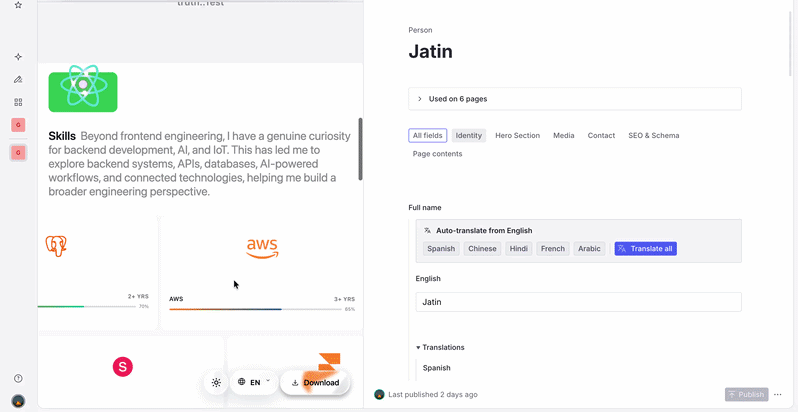
Task: Open the Page contents tab
Action: [437, 154]
